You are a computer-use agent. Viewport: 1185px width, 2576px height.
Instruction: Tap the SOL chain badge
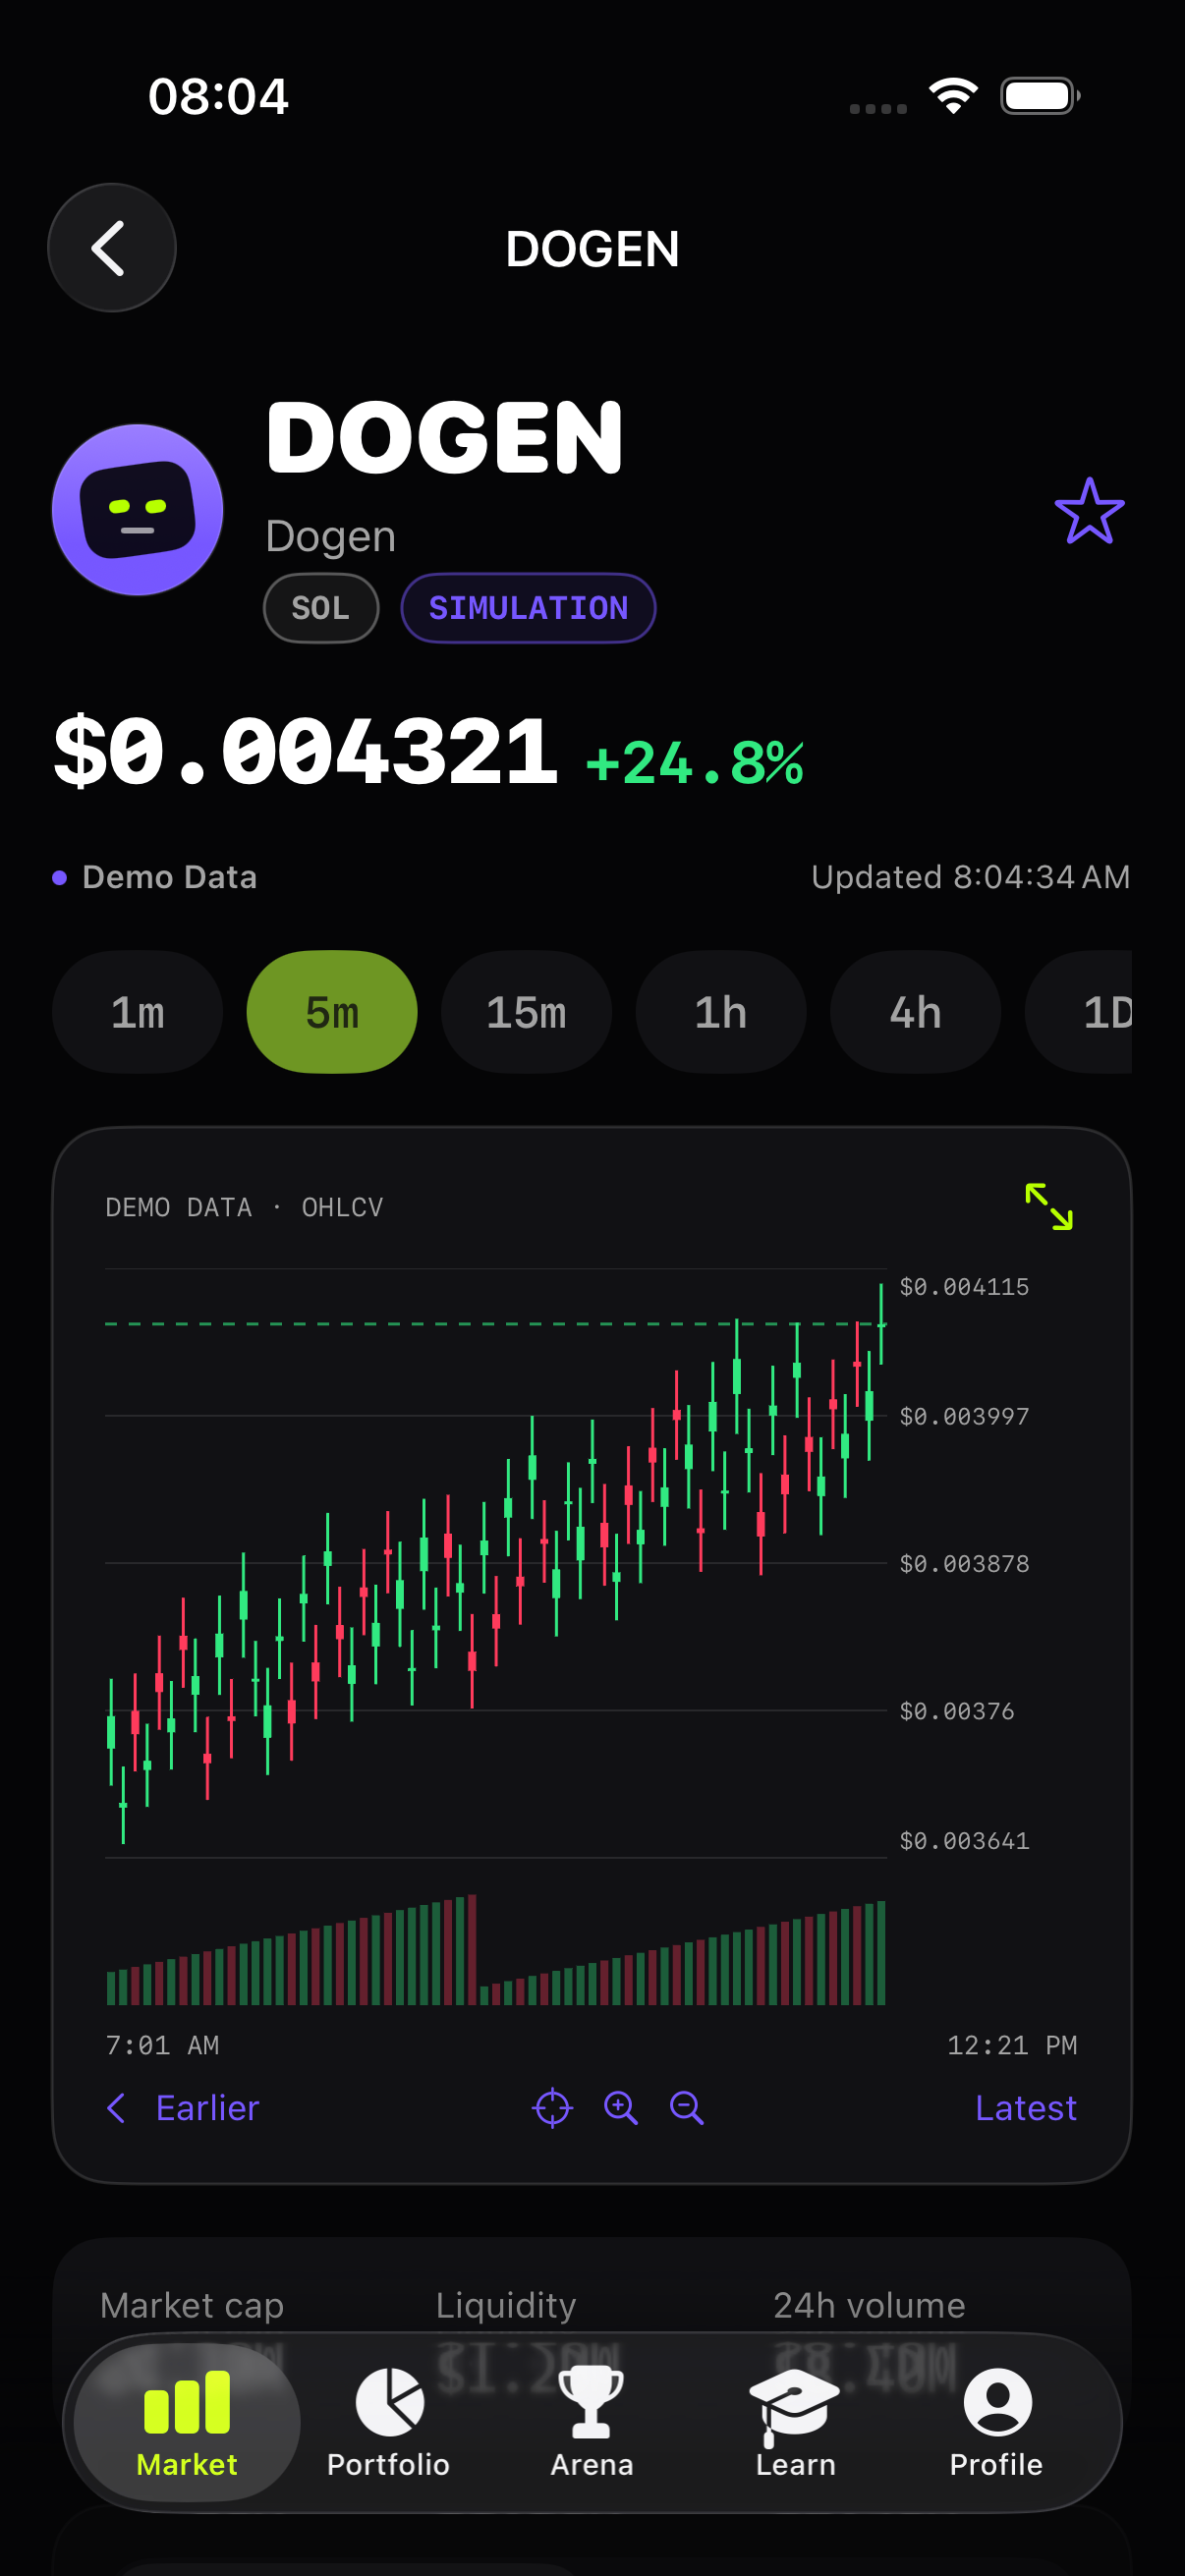click(321, 608)
